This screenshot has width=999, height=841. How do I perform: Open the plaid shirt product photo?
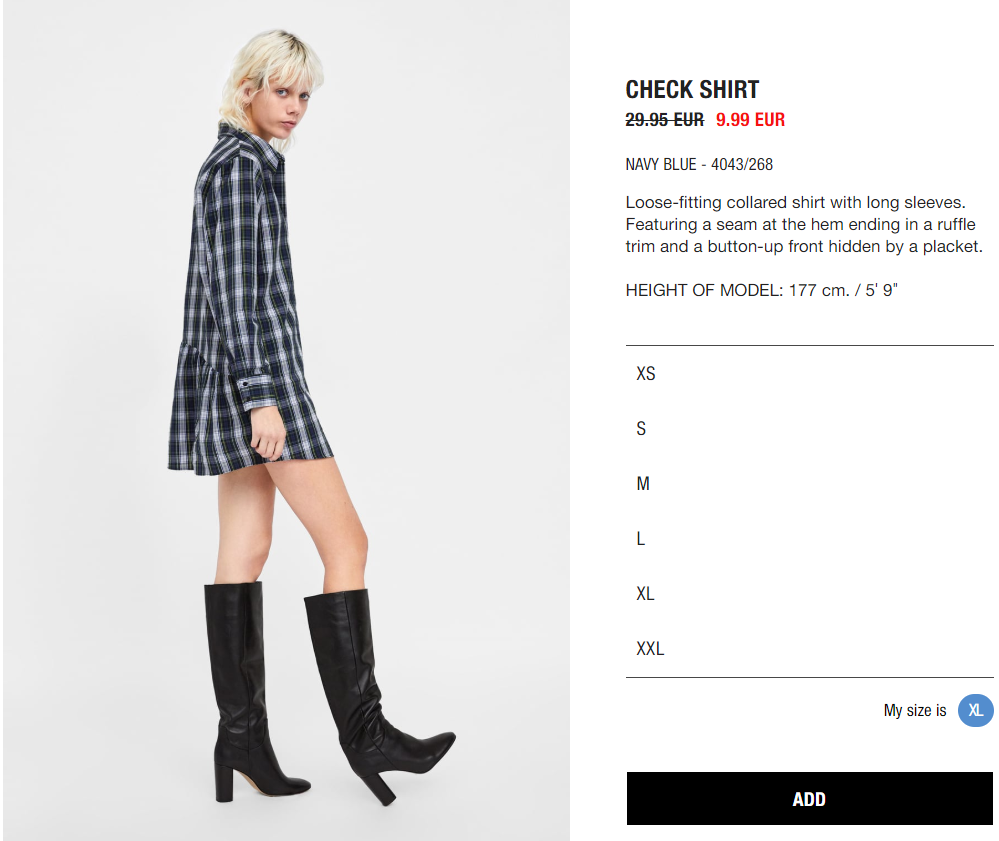coord(286,420)
